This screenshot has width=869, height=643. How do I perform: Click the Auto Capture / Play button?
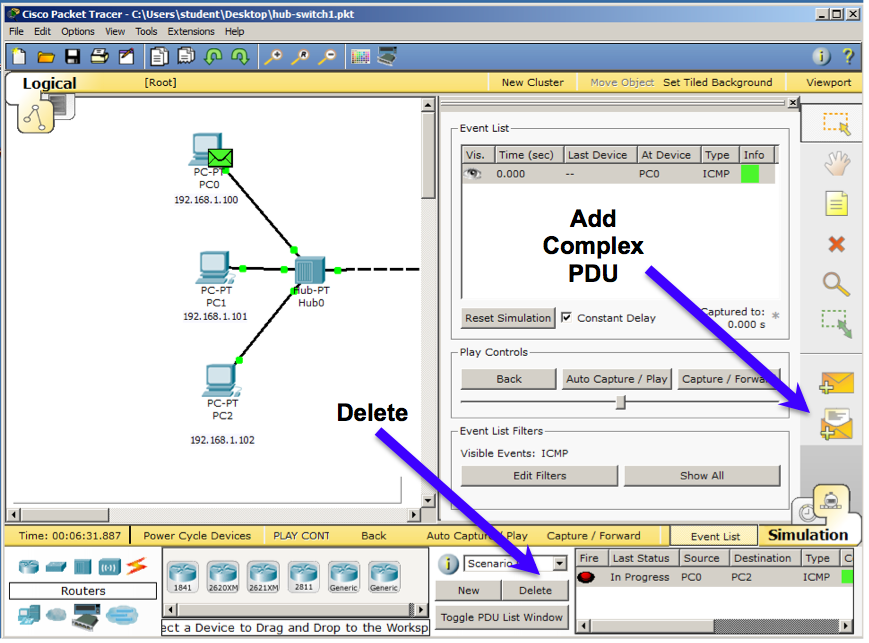point(616,379)
